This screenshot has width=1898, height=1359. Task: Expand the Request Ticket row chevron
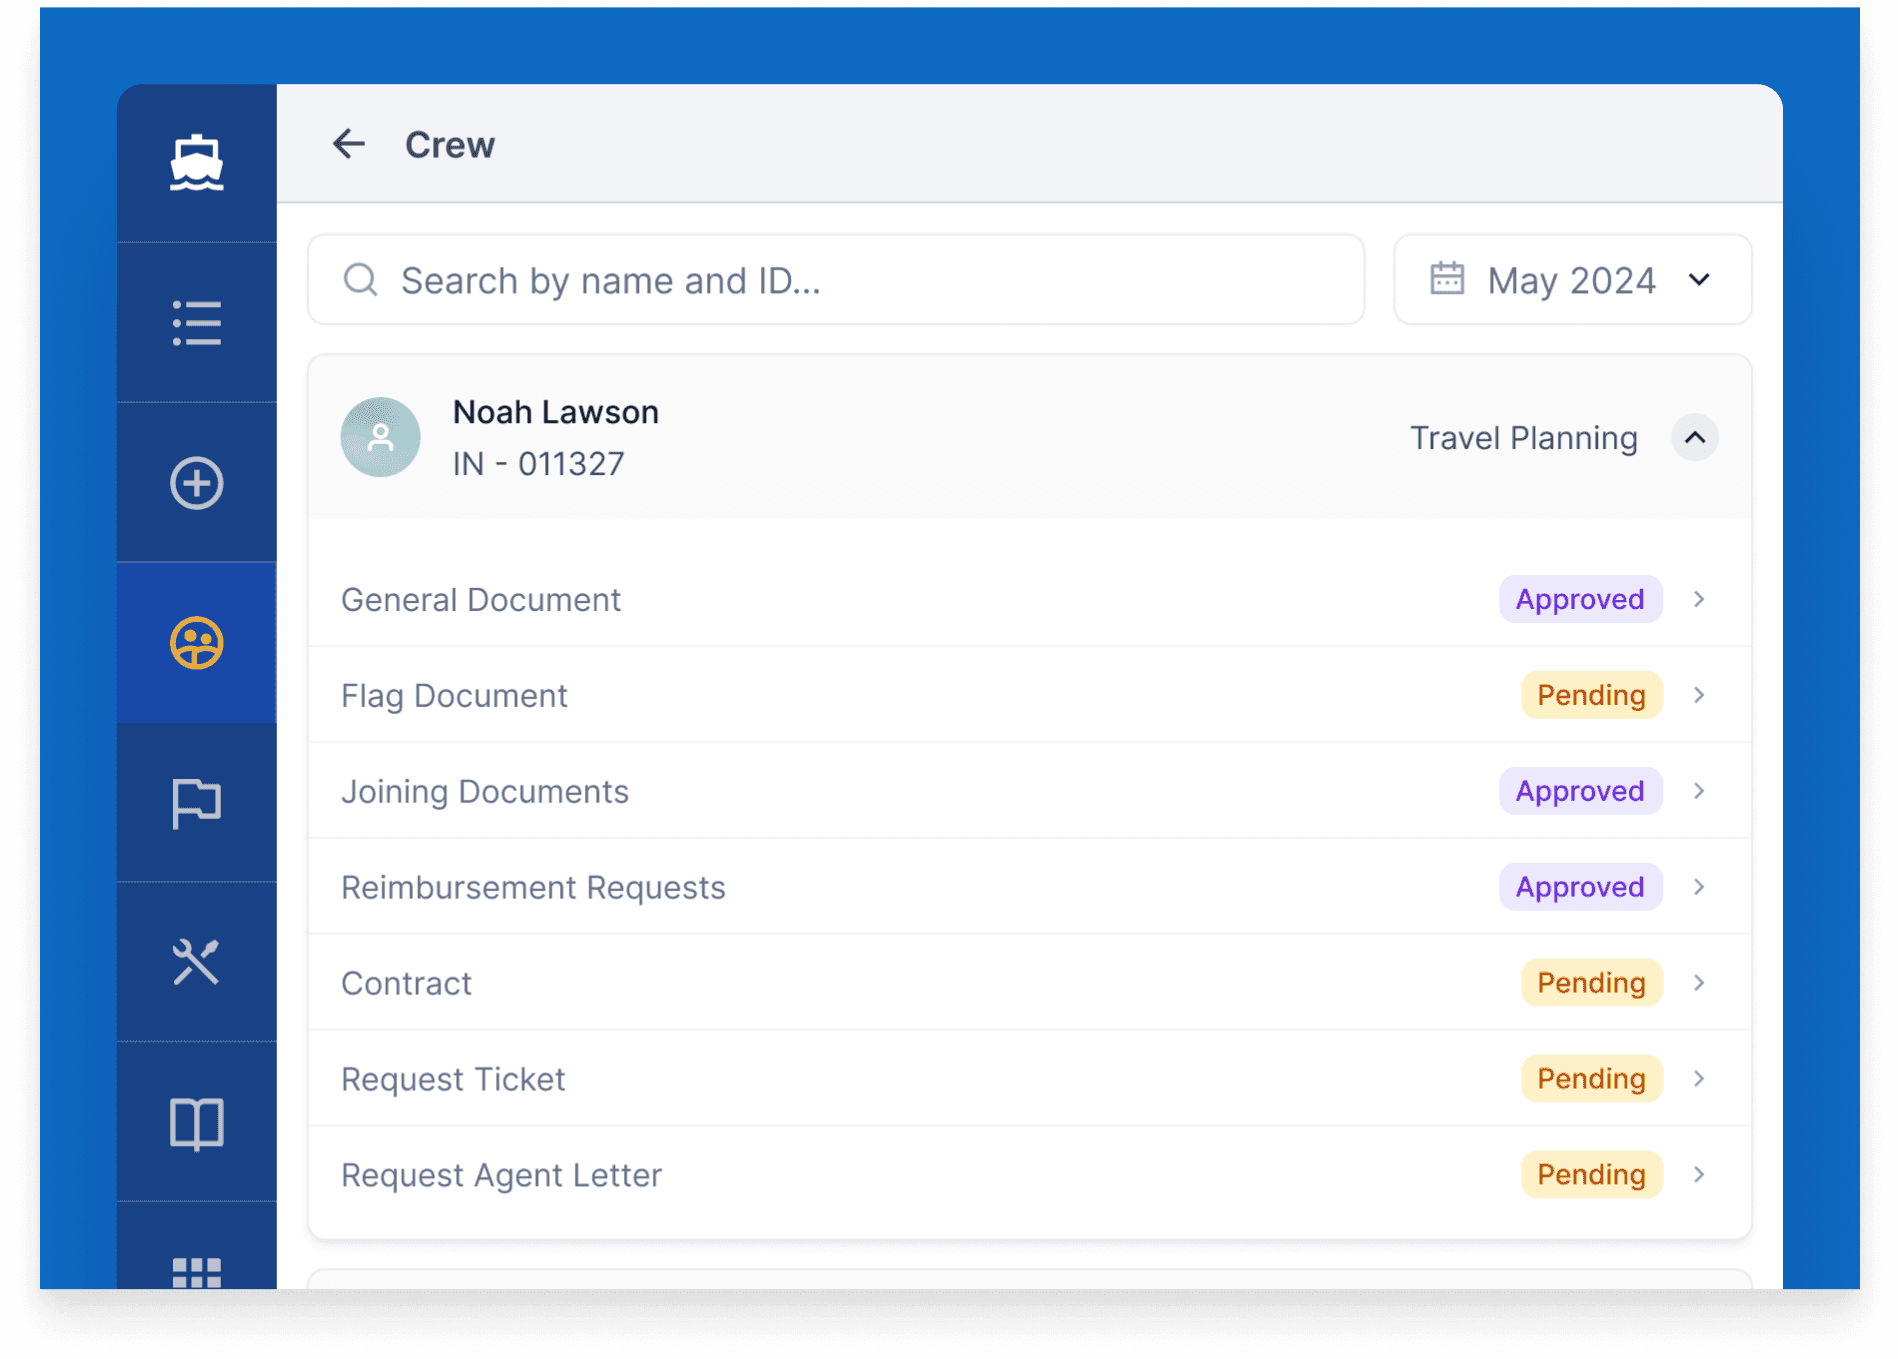point(1698,1079)
